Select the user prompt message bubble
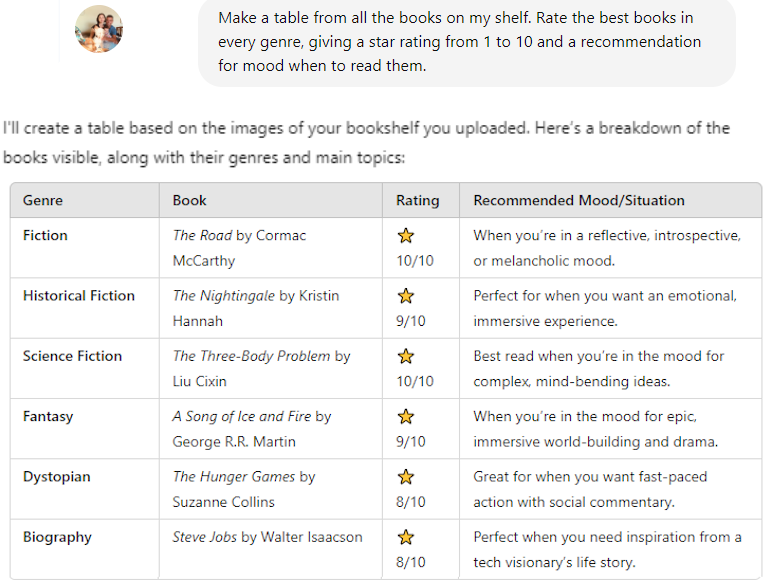Viewport: 766px width, 586px height. (x=466, y=42)
